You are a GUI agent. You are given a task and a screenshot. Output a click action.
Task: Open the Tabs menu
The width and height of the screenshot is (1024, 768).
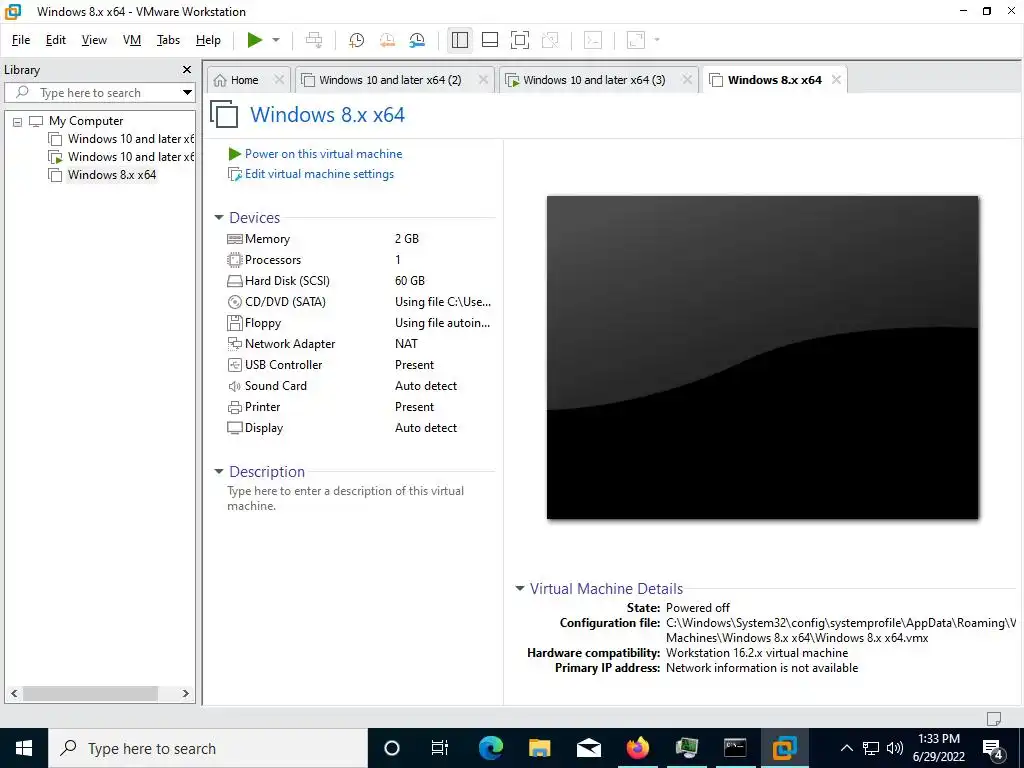pyautogui.click(x=168, y=40)
